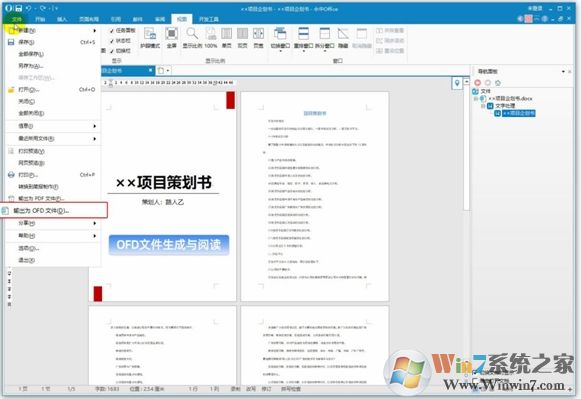Expand the 帮助(H) submenu
Image resolution: width=581 pixels, height=399 pixels.
click(x=52, y=236)
